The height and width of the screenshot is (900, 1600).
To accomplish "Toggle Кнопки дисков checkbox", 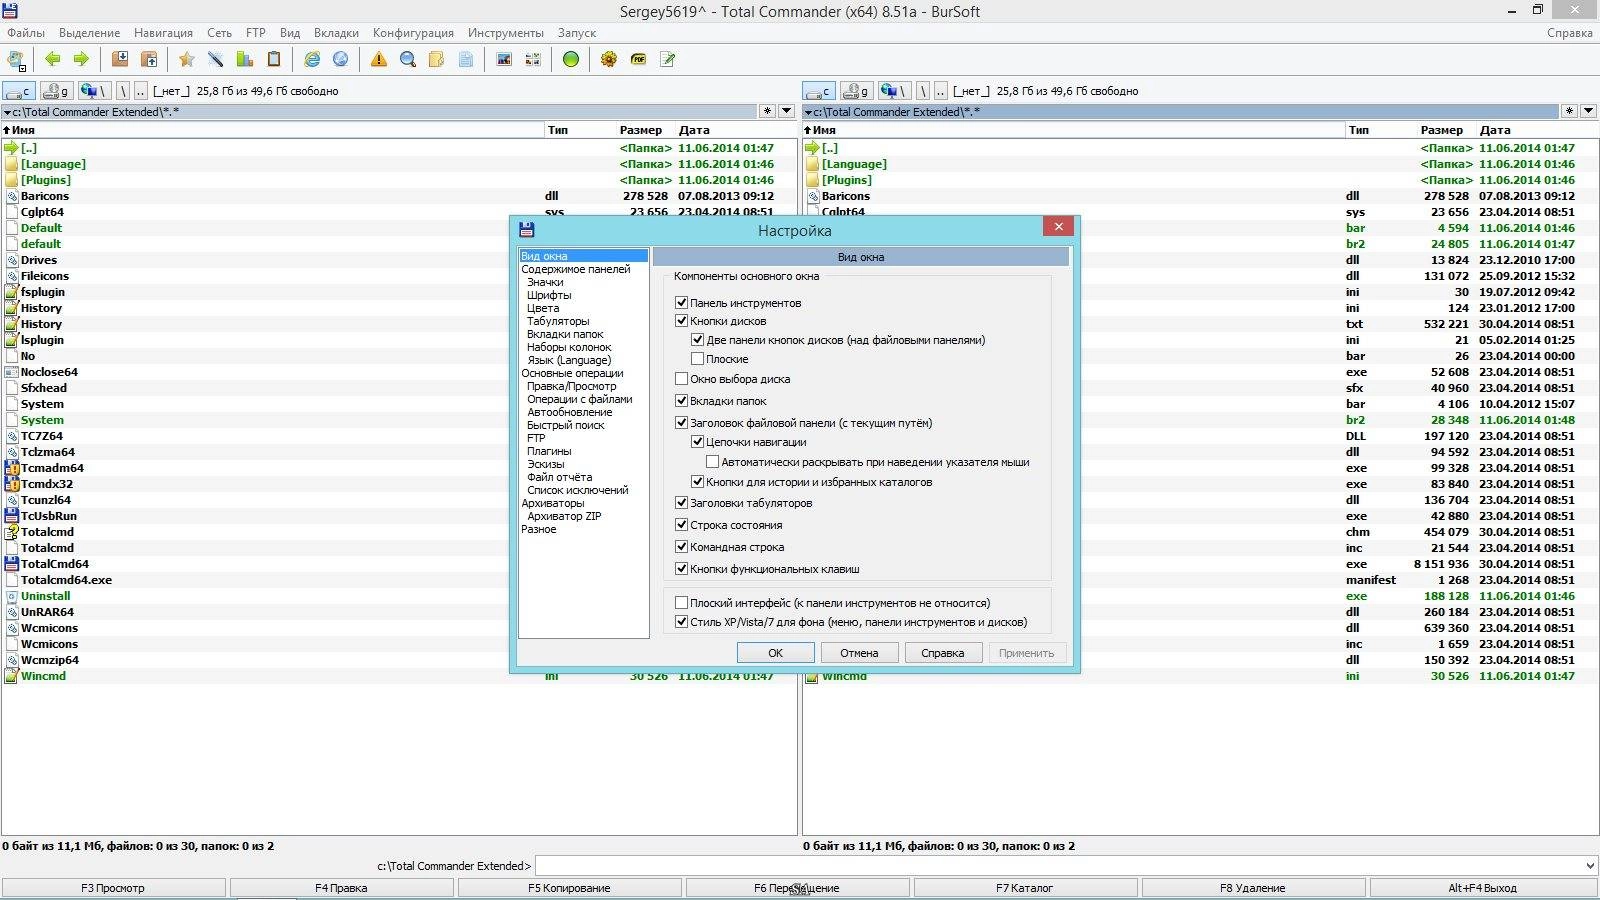I will (x=682, y=321).
